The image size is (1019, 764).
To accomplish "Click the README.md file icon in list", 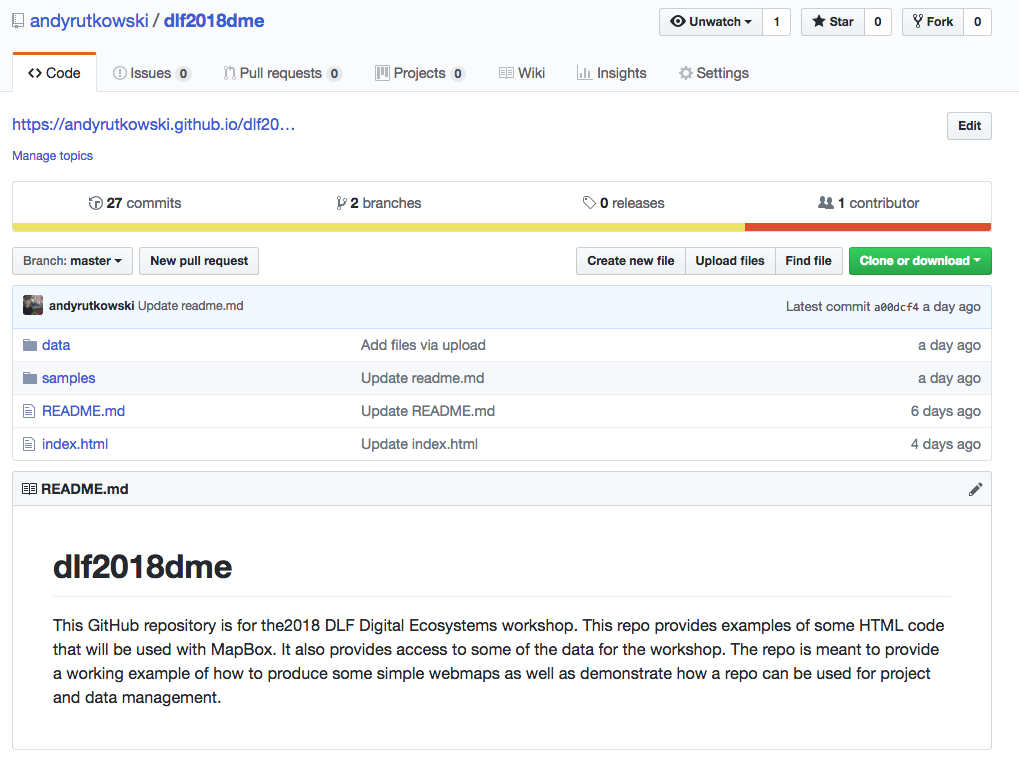I will coord(29,411).
